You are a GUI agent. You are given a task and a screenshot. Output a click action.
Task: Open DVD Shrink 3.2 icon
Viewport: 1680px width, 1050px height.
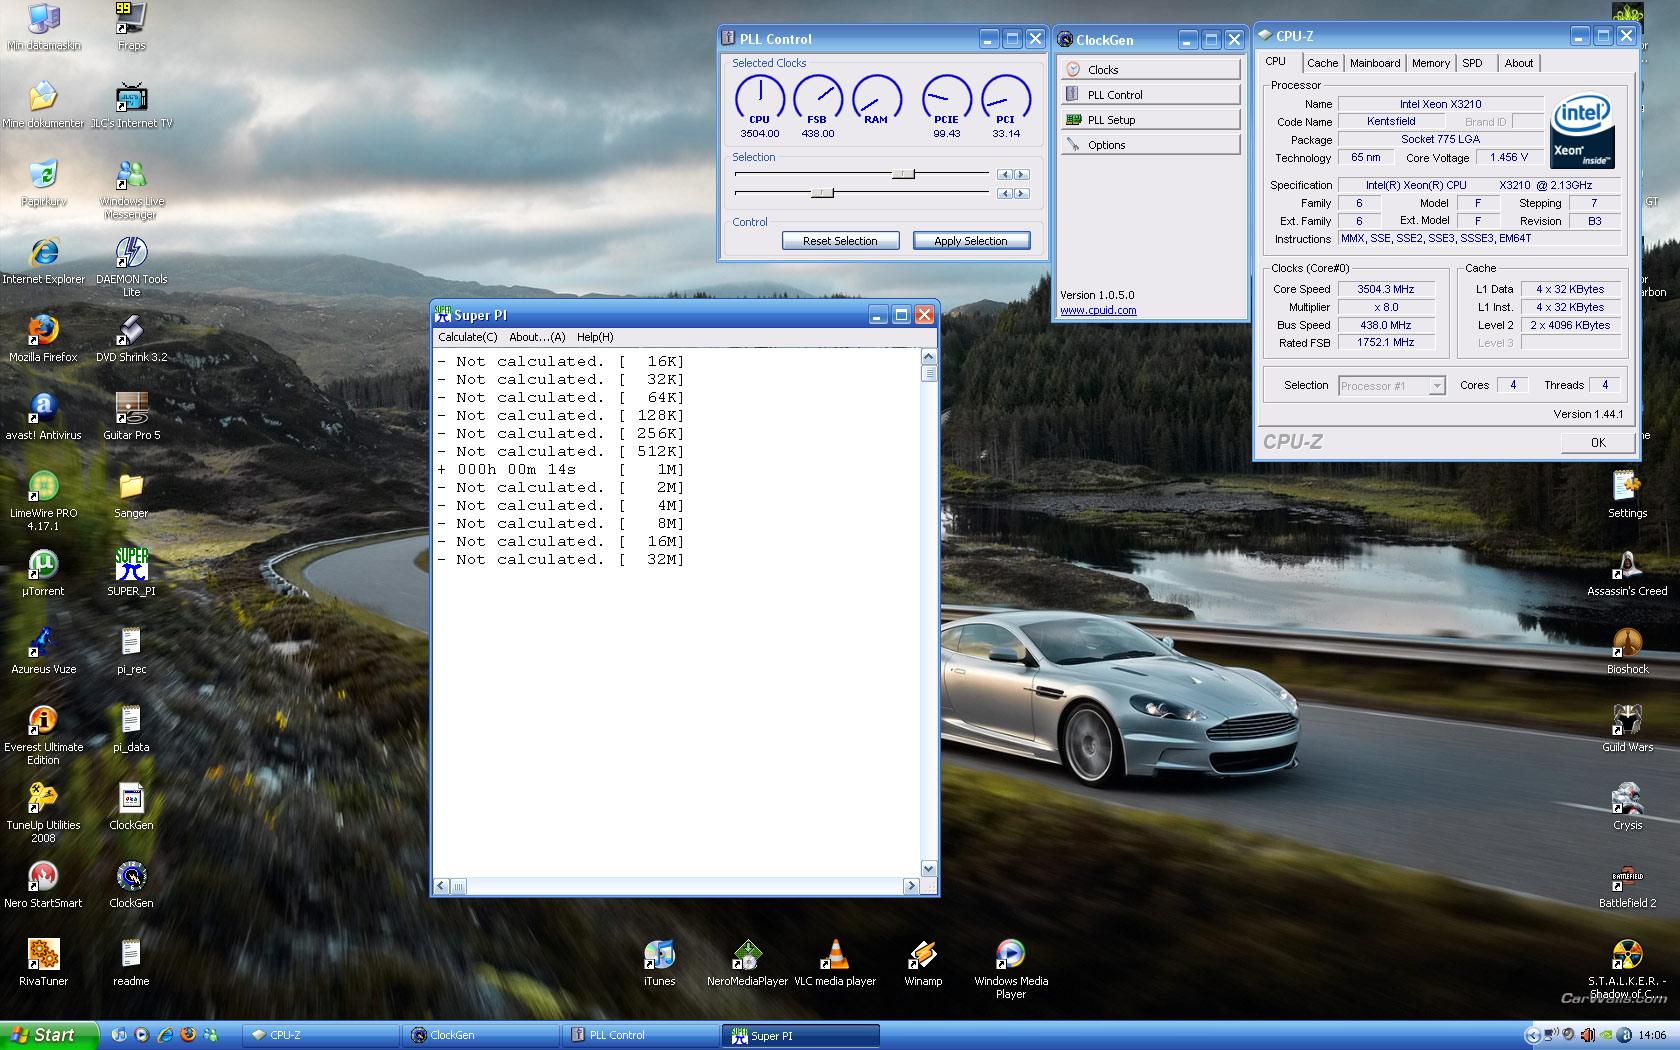(x=131, y=338)
